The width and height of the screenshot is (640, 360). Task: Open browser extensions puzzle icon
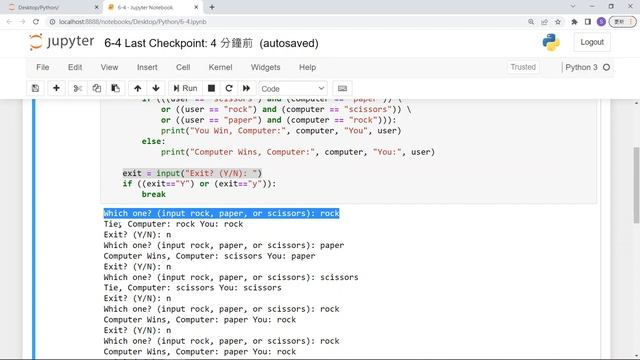click(x=574, y=22)
